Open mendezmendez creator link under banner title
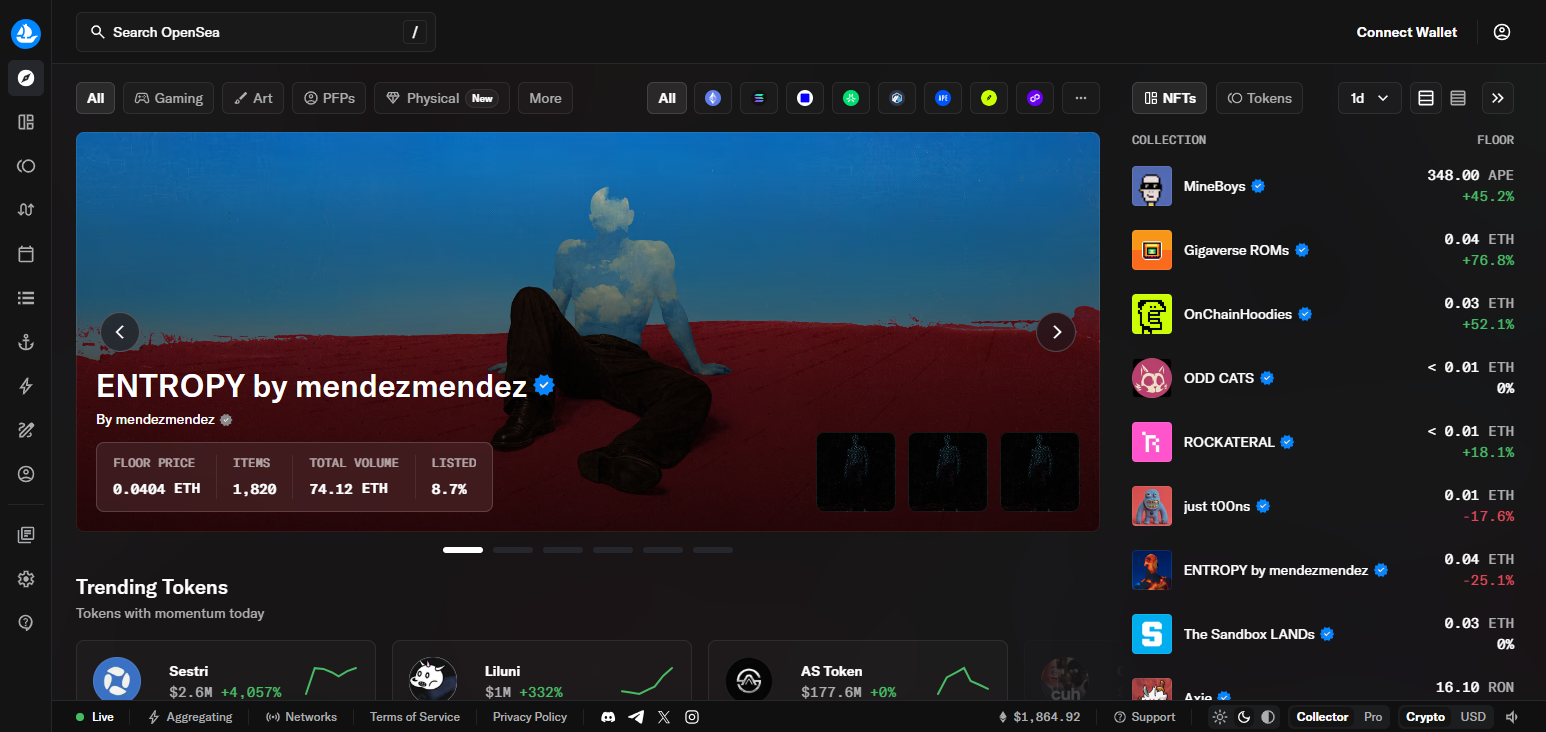This screenshot has width=1546, height=732. pyautogui.click(x=165, y=419)
